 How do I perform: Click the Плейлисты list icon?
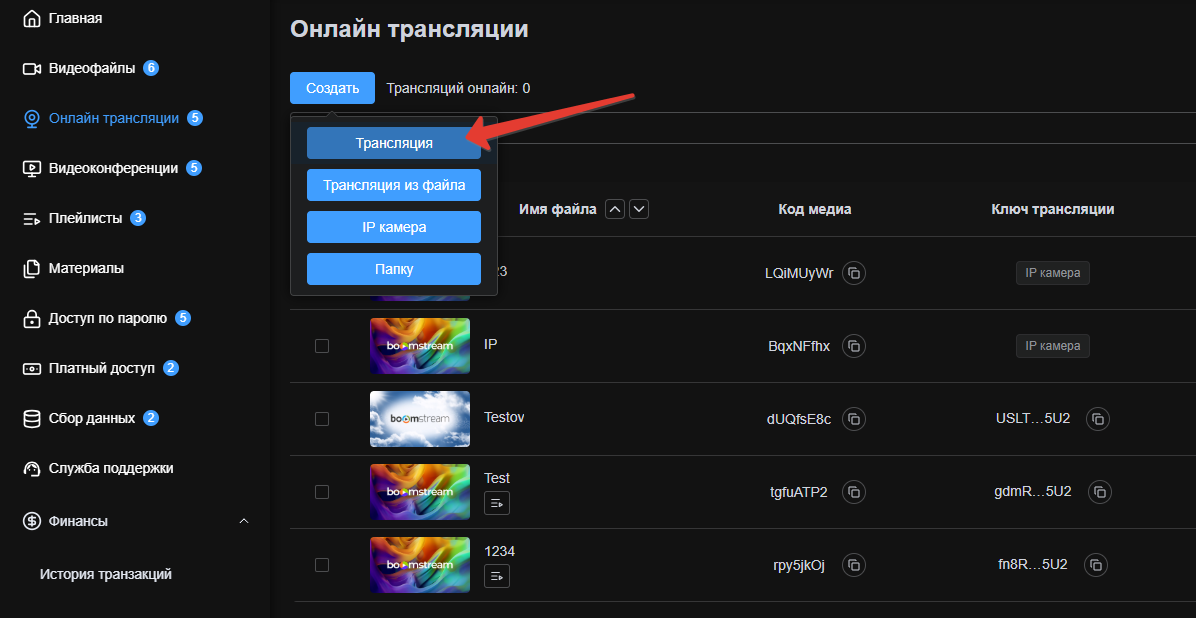click(x=31, y=219)
